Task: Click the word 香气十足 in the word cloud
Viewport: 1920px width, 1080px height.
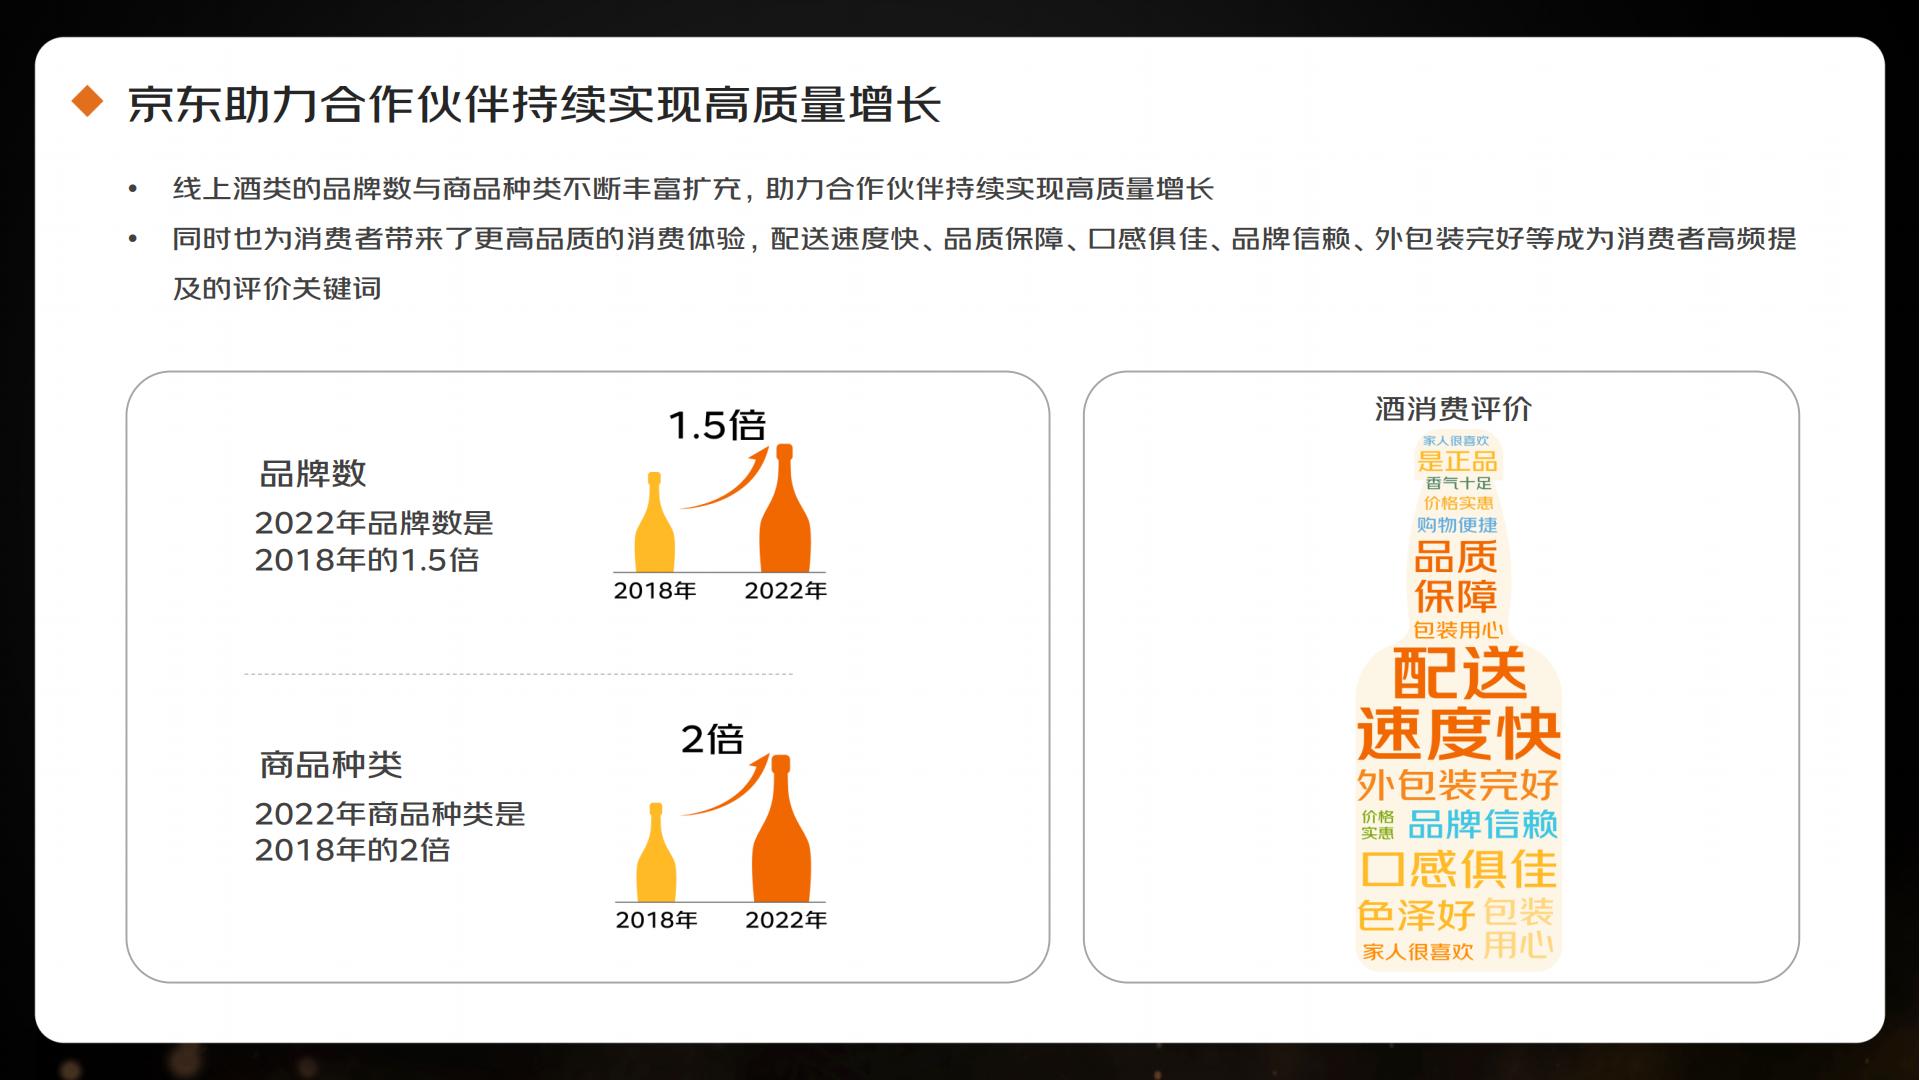Action: (x=1458, y=483)
